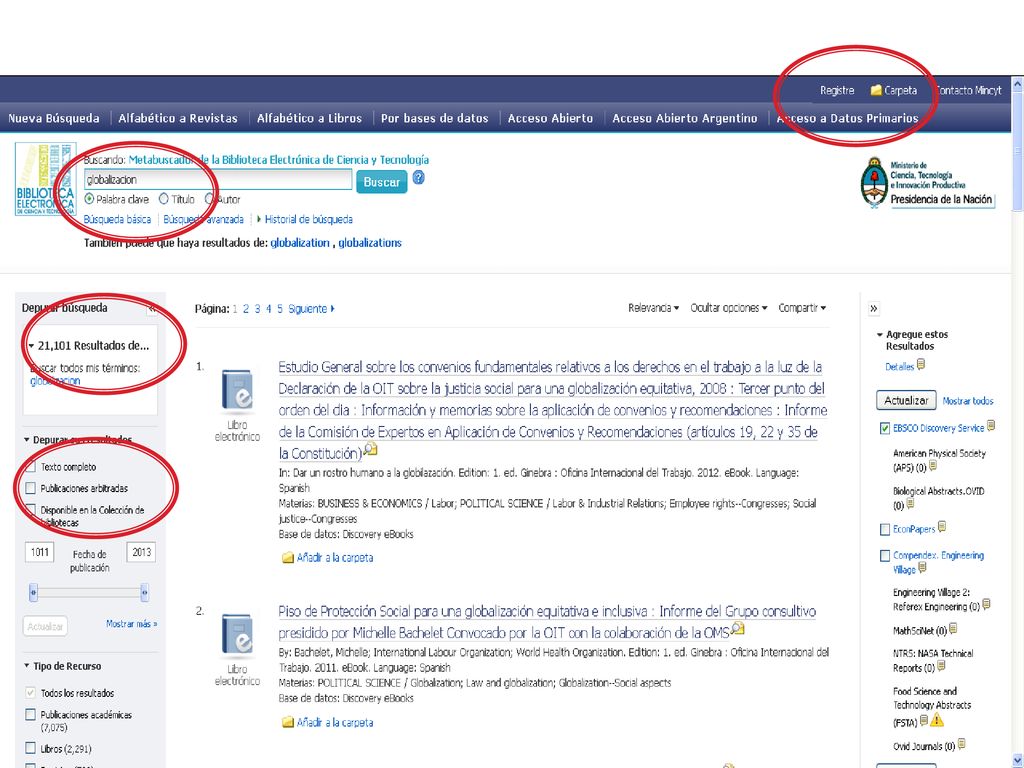
Task: Open Por bases de datos menu item
Action: [434, 118]
